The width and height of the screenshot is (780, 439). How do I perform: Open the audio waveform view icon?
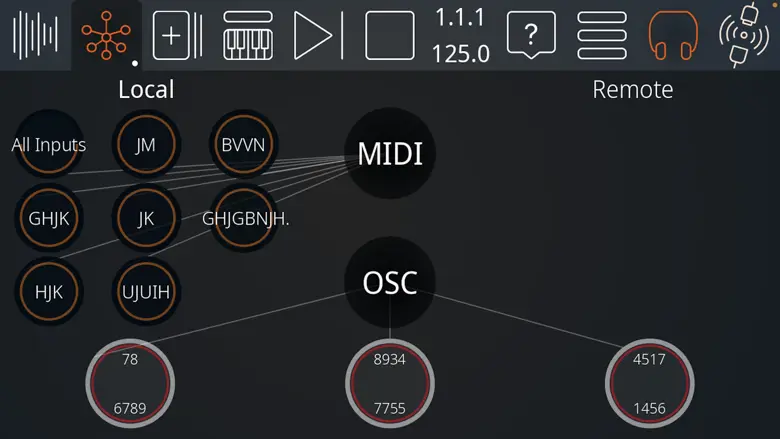[x=35, y=35]
